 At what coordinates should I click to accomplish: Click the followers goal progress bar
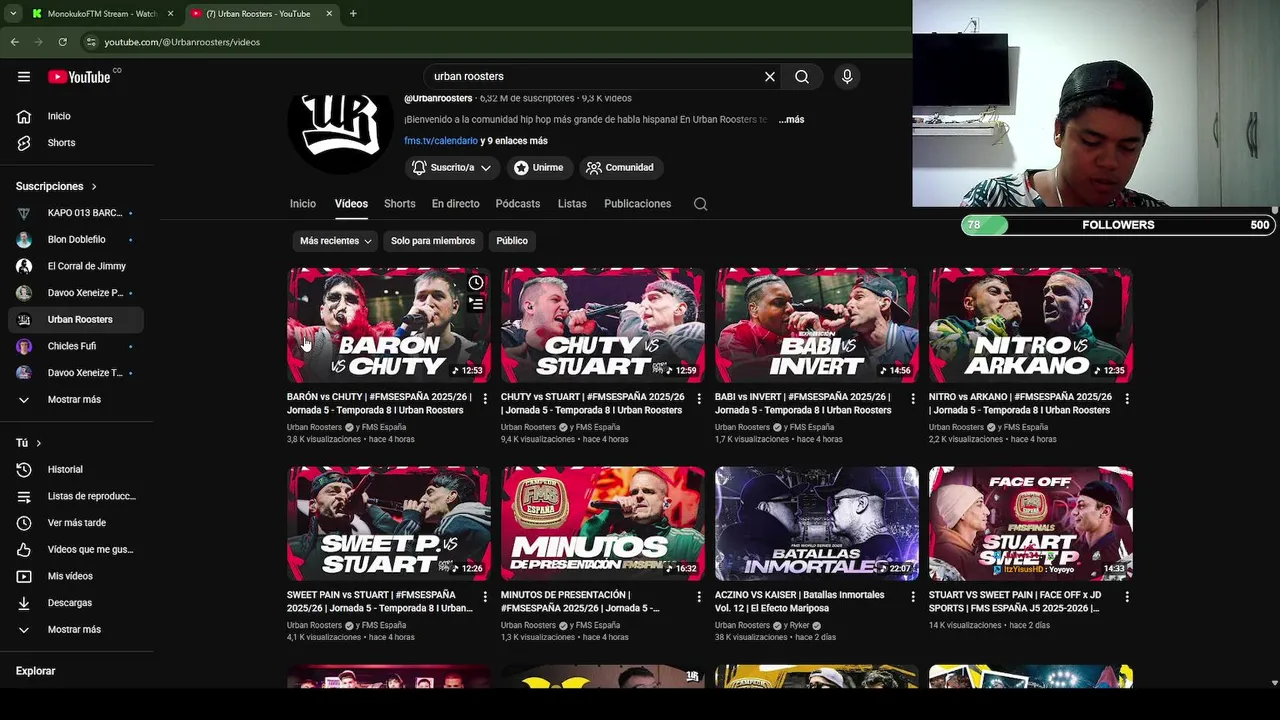(1116, 225)
